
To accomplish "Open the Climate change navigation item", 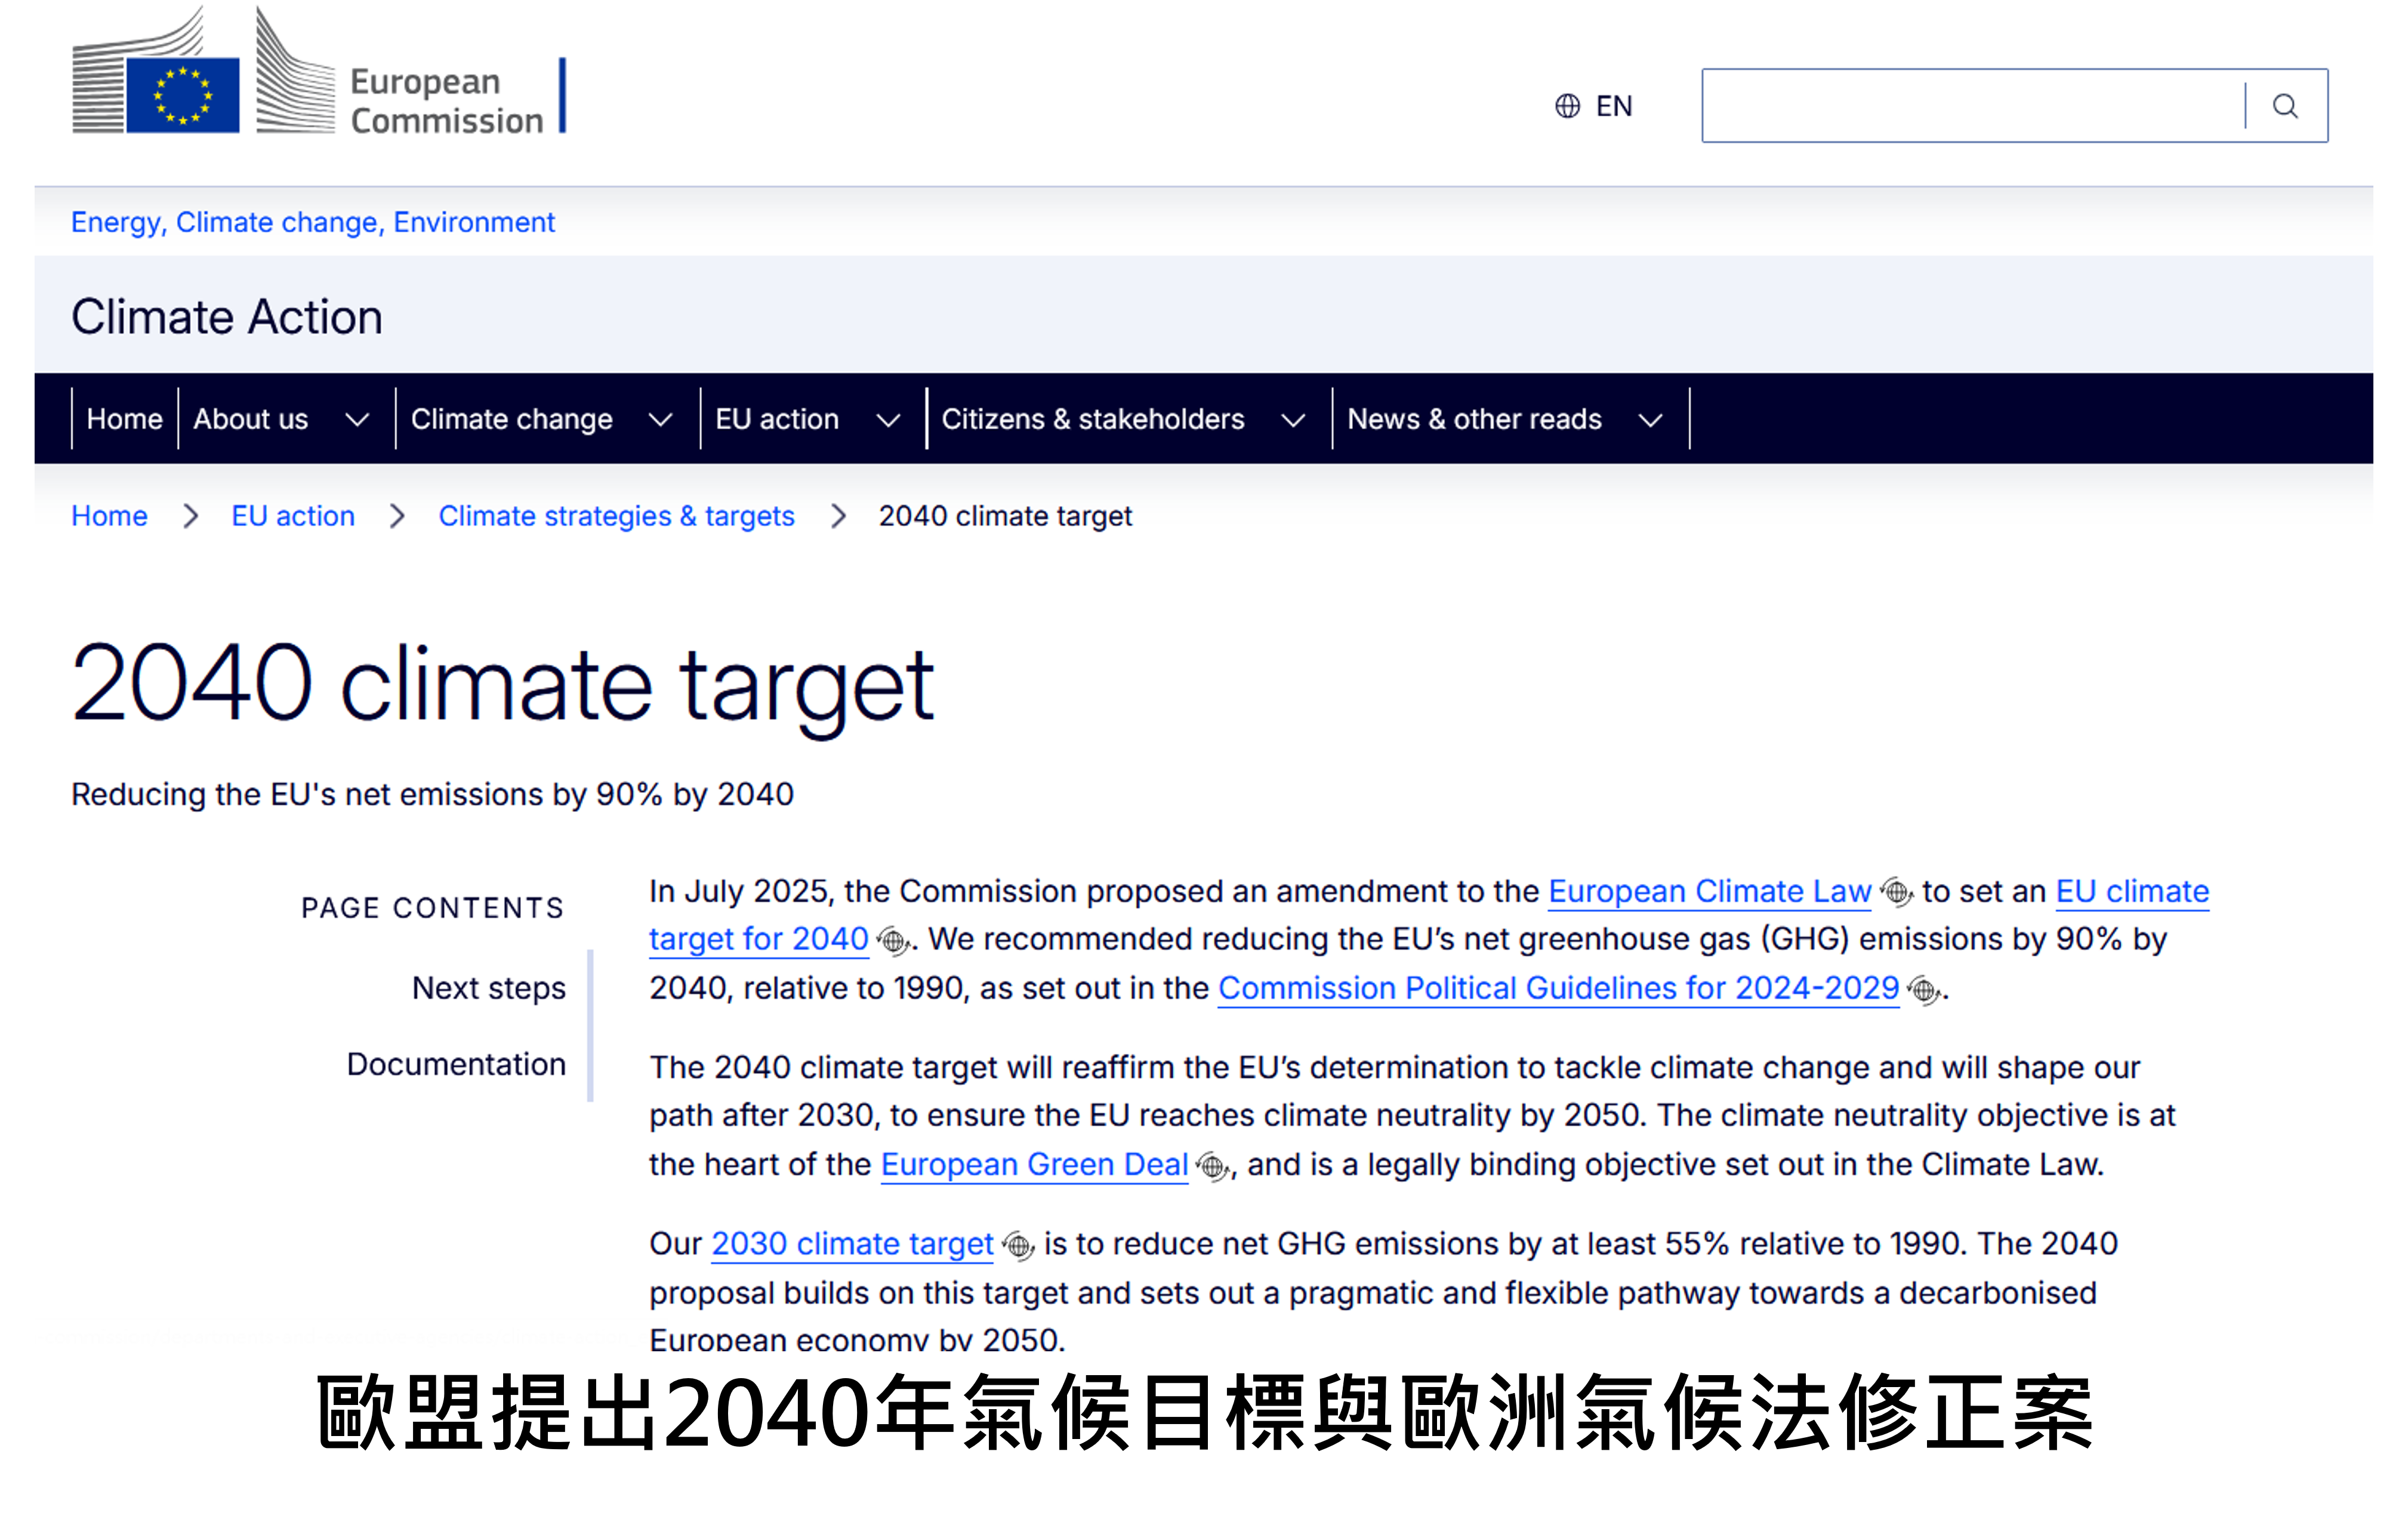I will [512, 419].
